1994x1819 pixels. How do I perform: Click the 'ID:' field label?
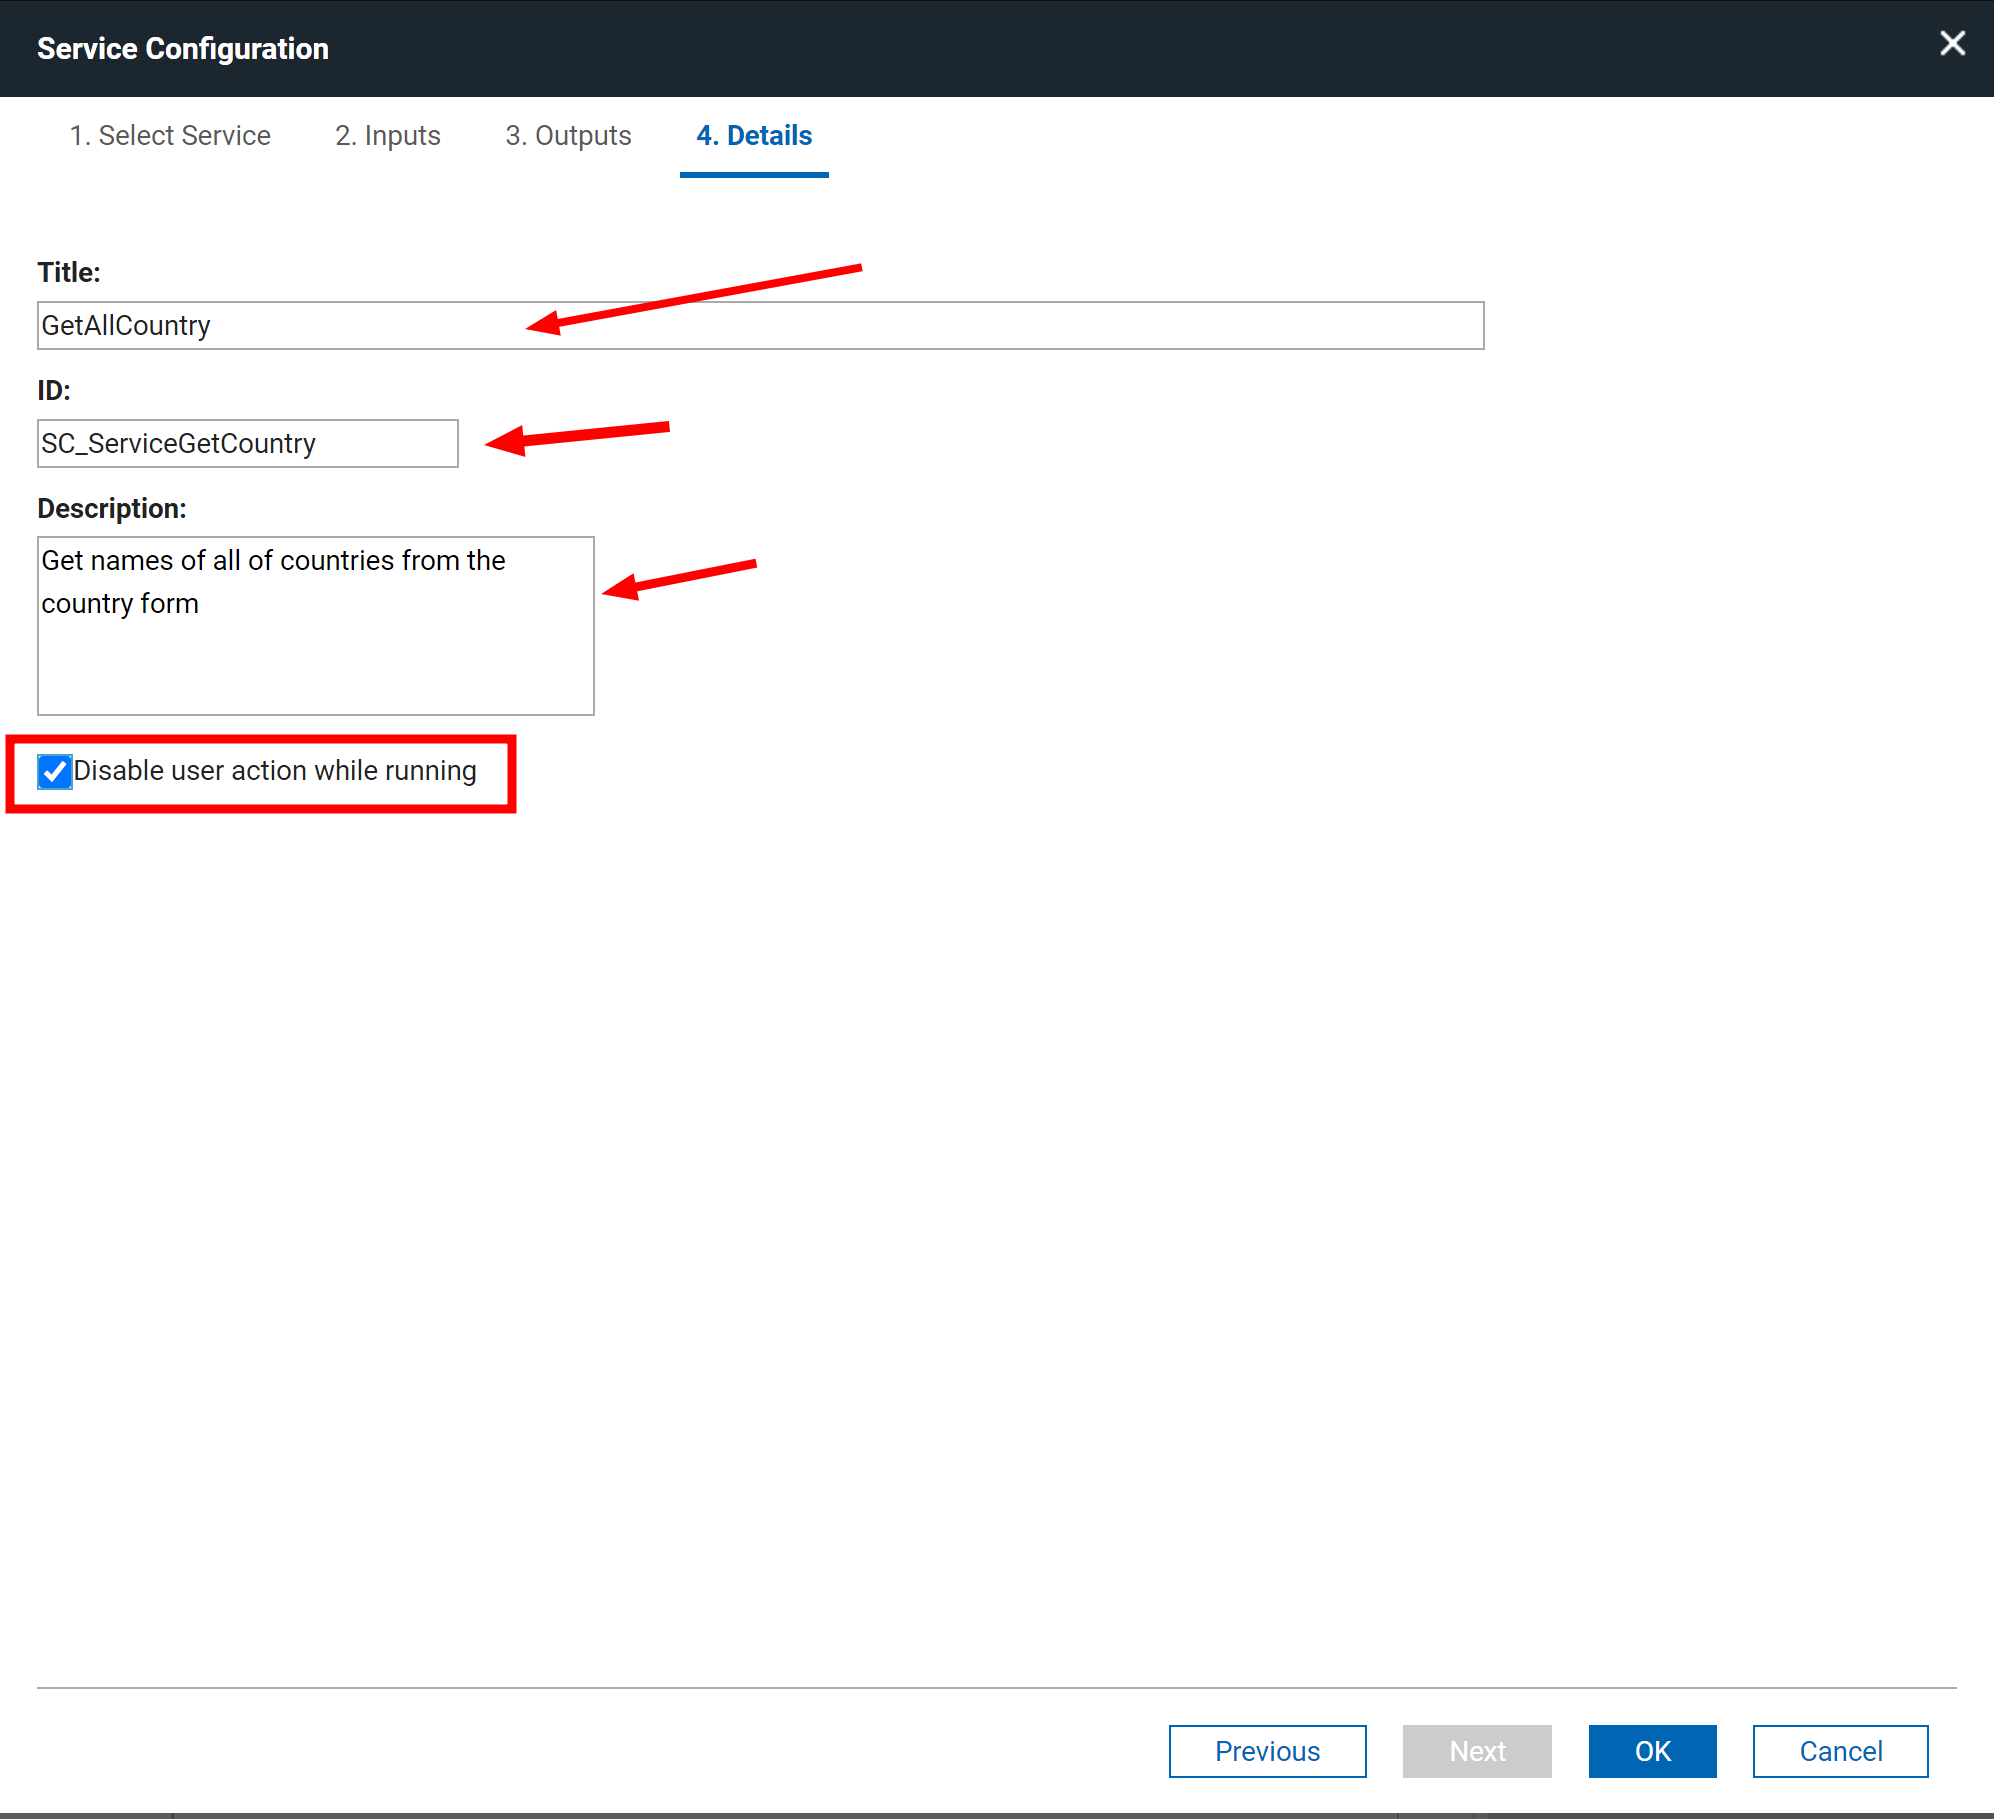click(54, 390)
